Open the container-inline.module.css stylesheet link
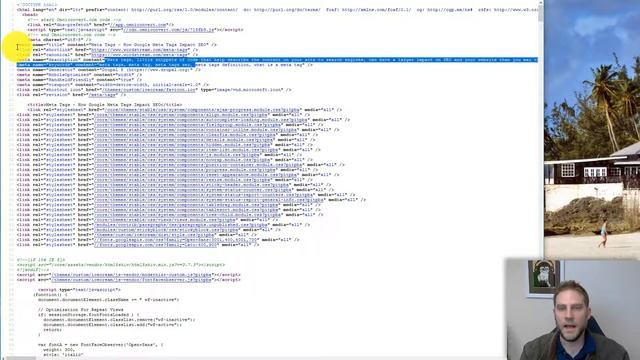 tap(196, 130)
